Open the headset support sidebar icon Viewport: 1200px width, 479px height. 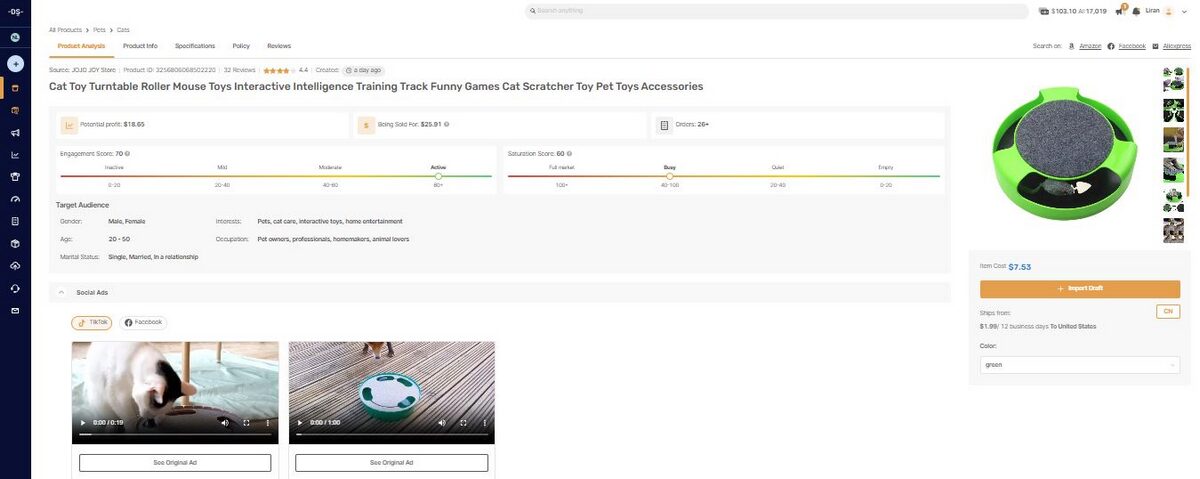pos(15,288)
